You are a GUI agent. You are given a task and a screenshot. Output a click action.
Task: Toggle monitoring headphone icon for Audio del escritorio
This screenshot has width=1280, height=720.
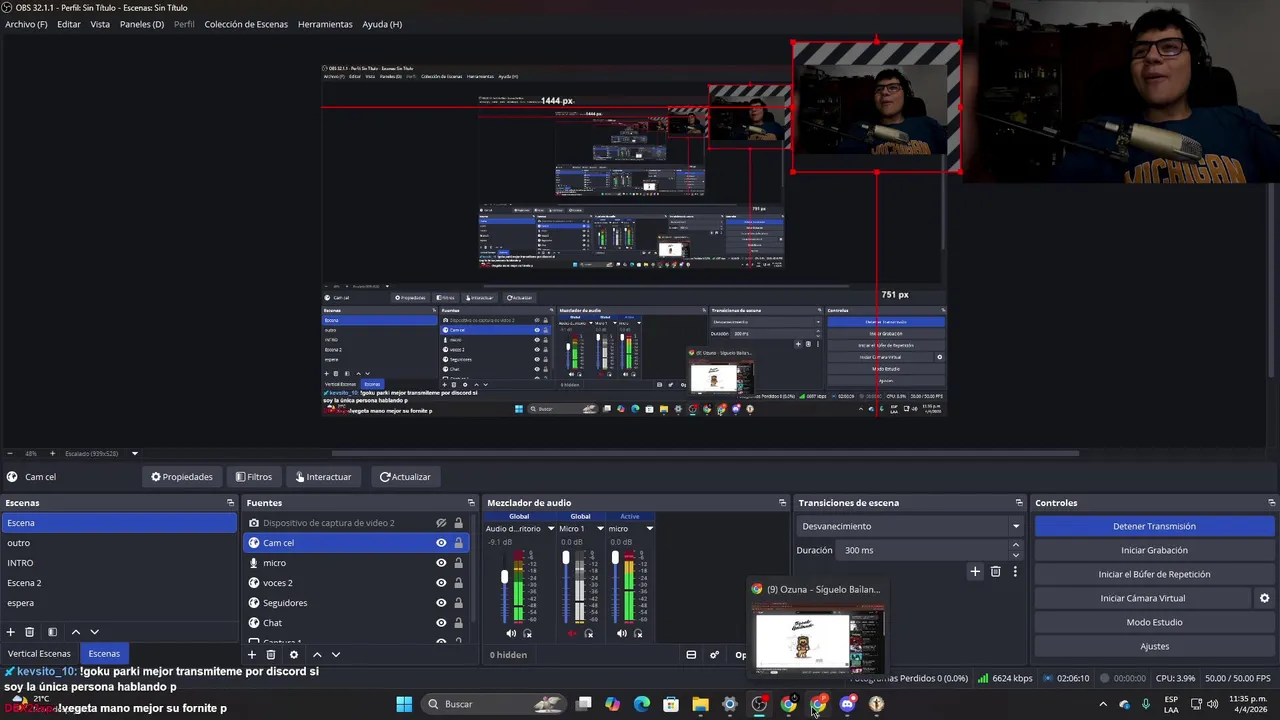527,633
